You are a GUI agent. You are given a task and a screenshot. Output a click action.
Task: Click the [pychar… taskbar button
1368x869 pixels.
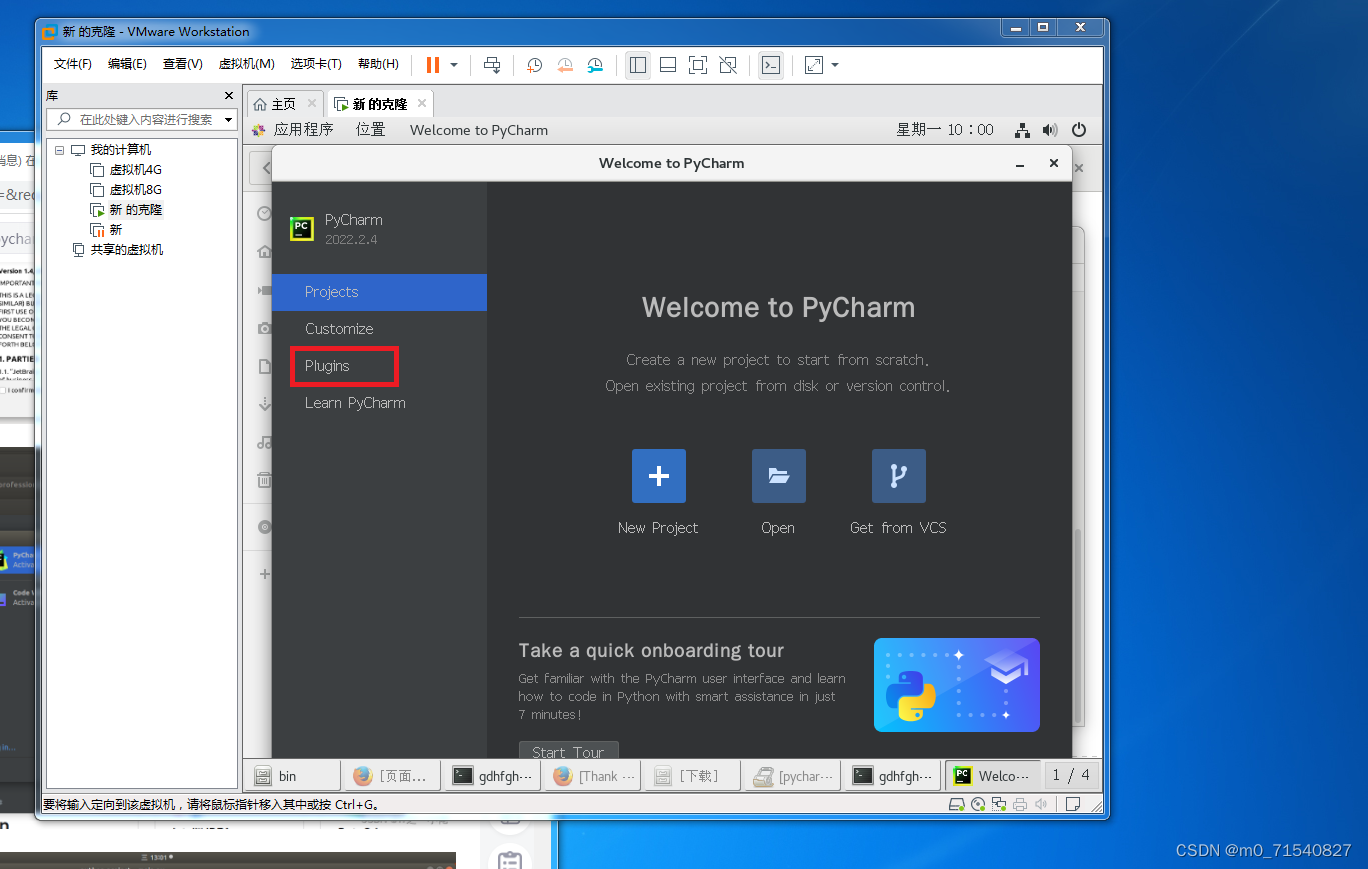793,776
